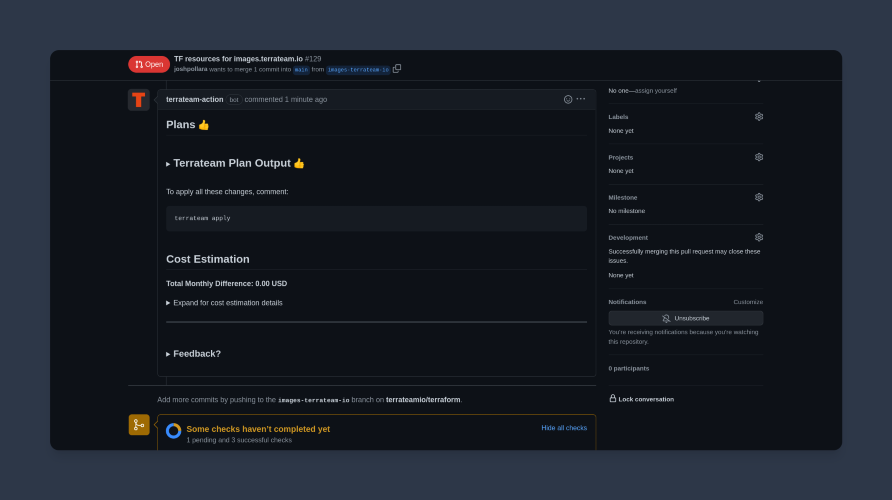Screen dimensions: 892x500
Task: Open the comment three-dot options menu
Action: 581,99
